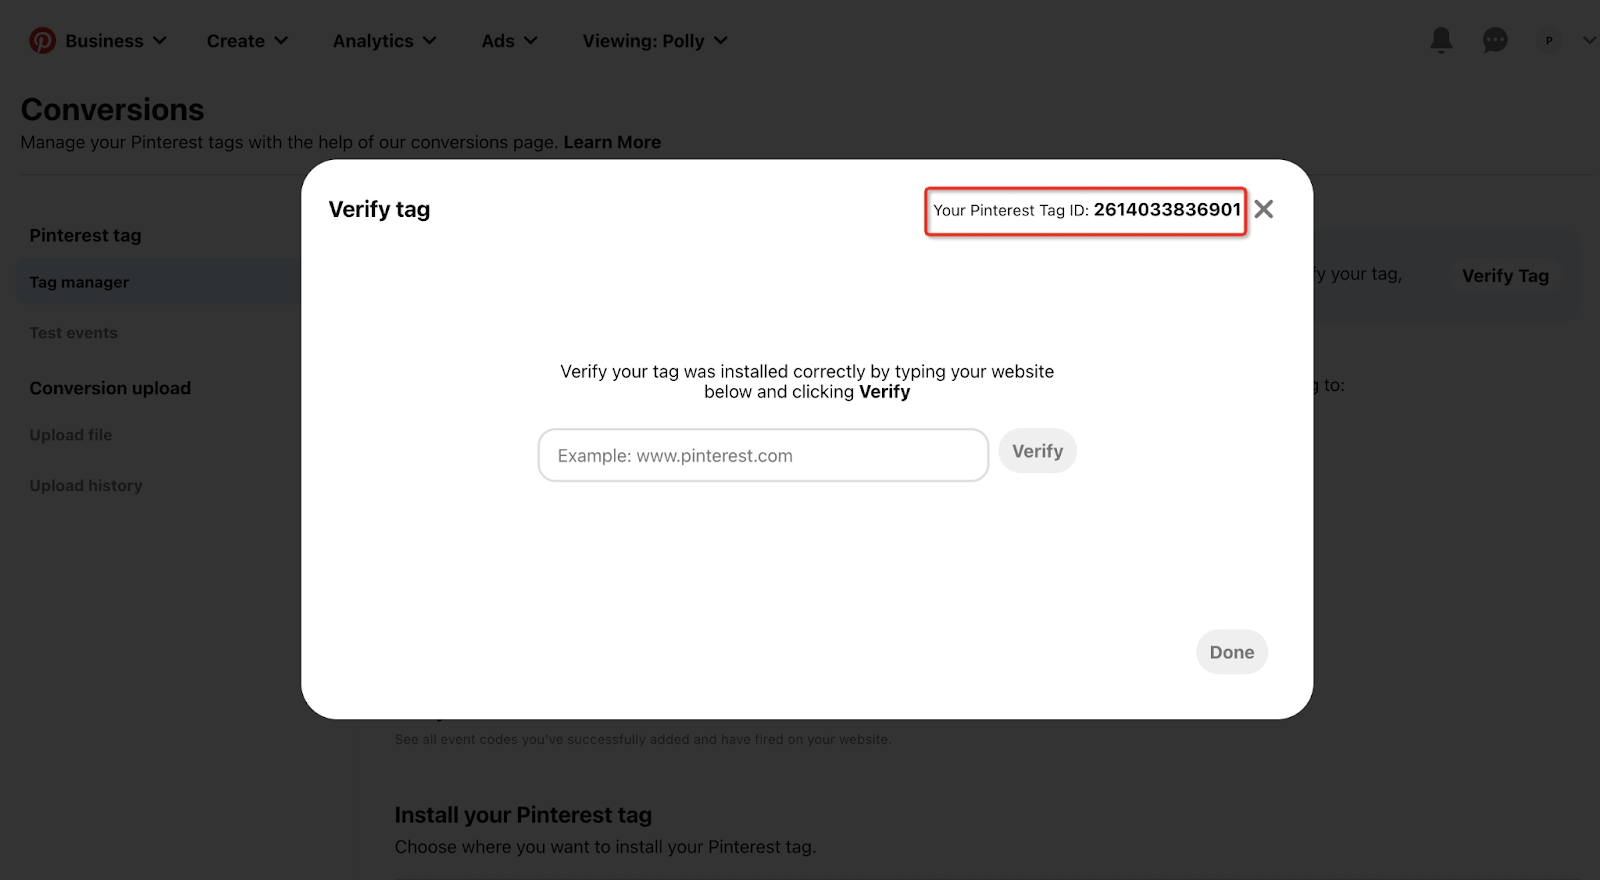Open the Ads dropdown menu
This screenshot has width=1600, height=880.
(x=509, y=41)
